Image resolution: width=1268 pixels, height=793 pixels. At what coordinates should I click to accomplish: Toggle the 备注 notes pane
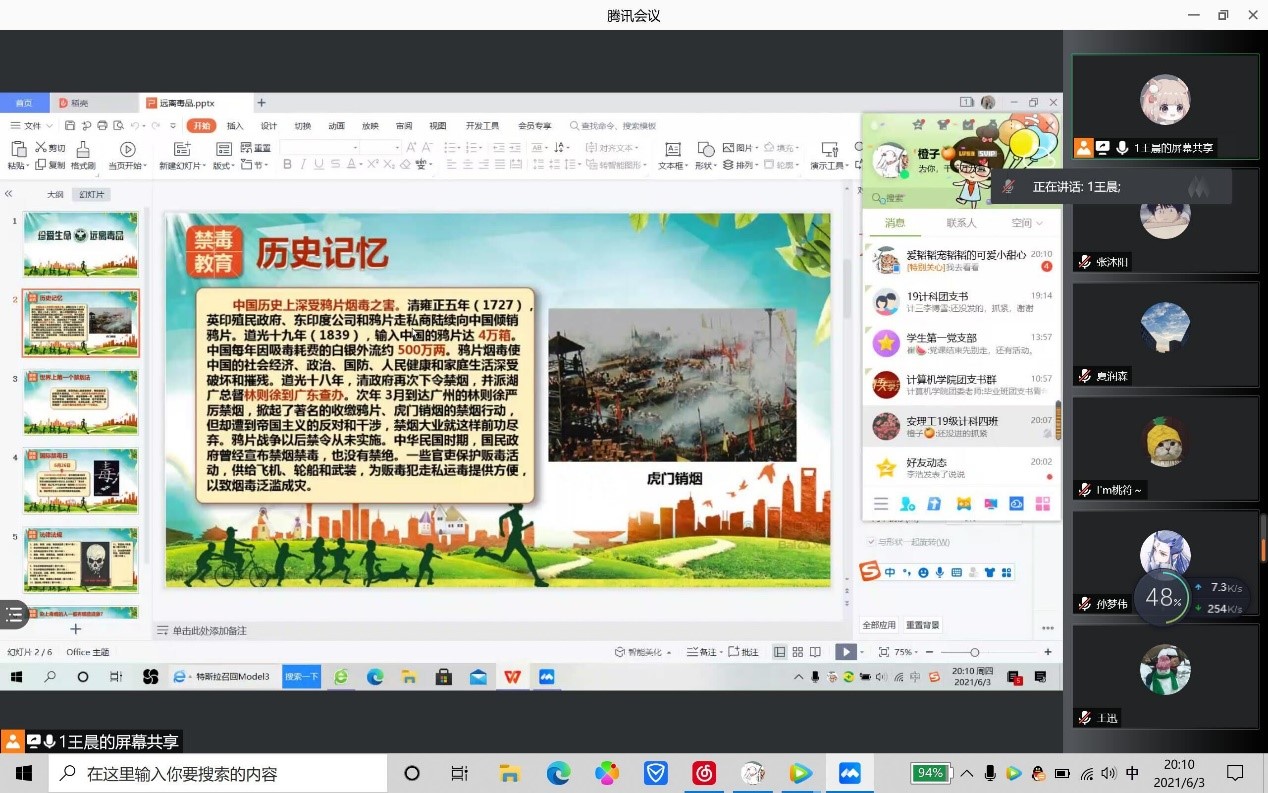(x=702, y=652)
